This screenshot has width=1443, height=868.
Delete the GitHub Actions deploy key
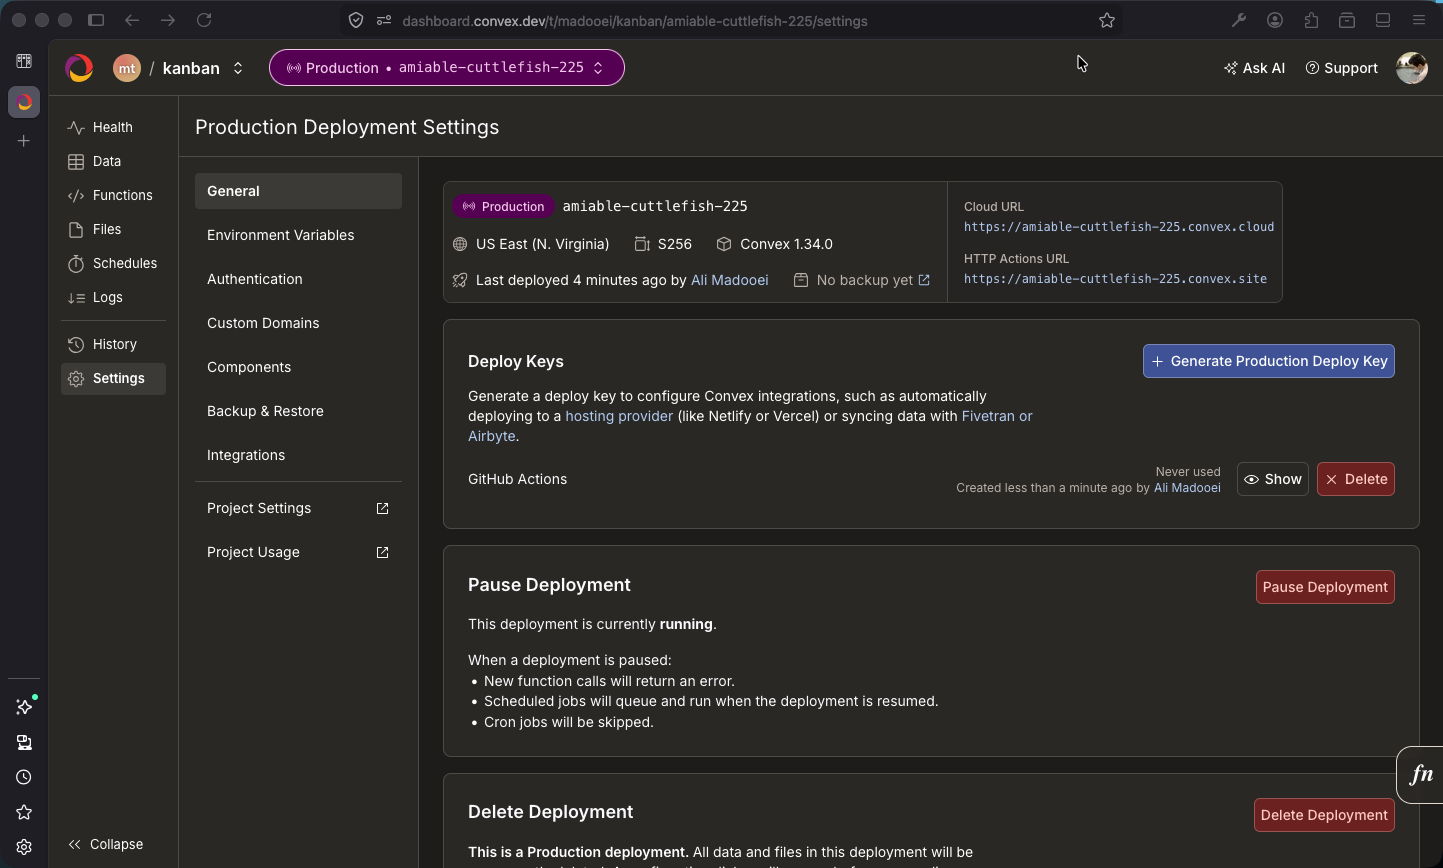1356,479
